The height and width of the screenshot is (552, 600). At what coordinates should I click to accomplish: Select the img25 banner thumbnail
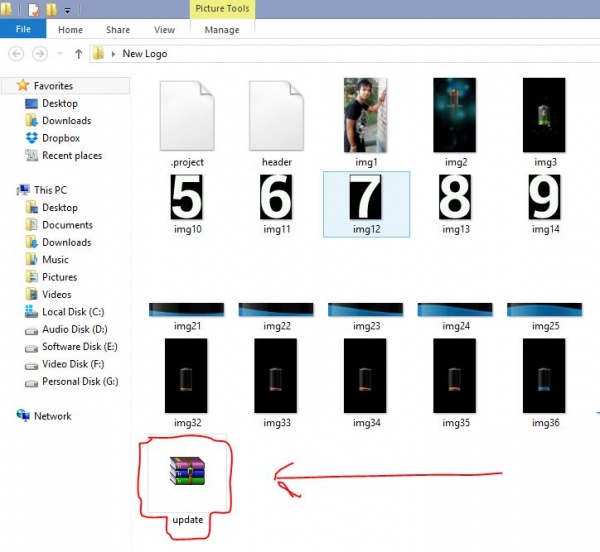point(545,309)
